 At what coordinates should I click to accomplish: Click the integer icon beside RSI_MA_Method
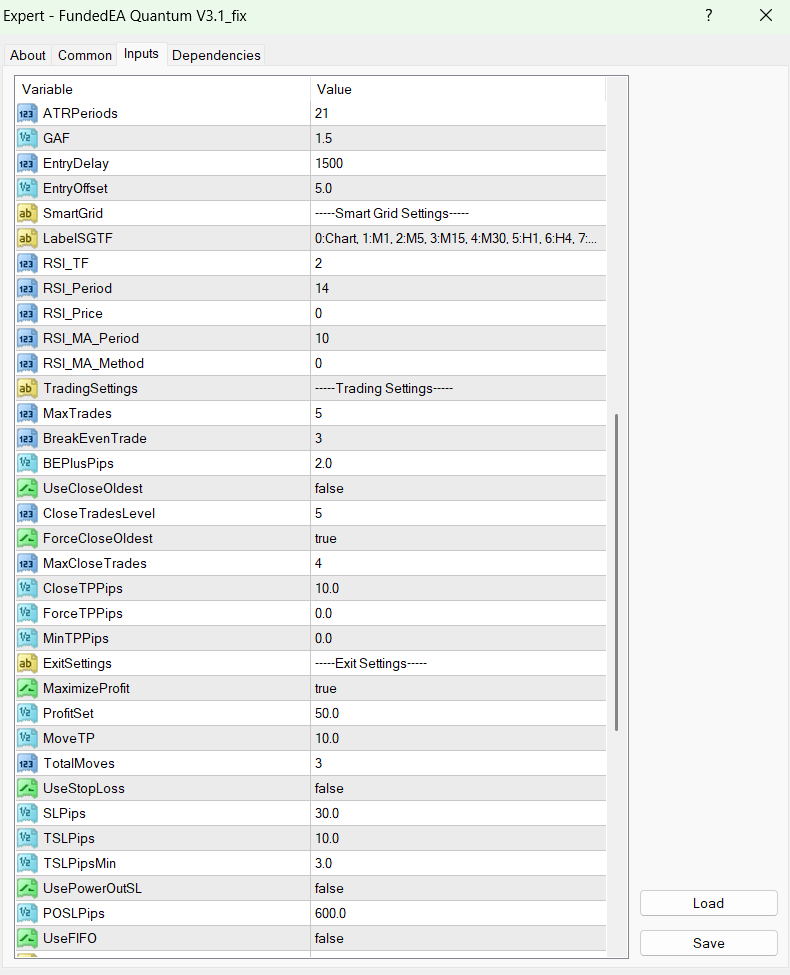(x=27, y=363)
